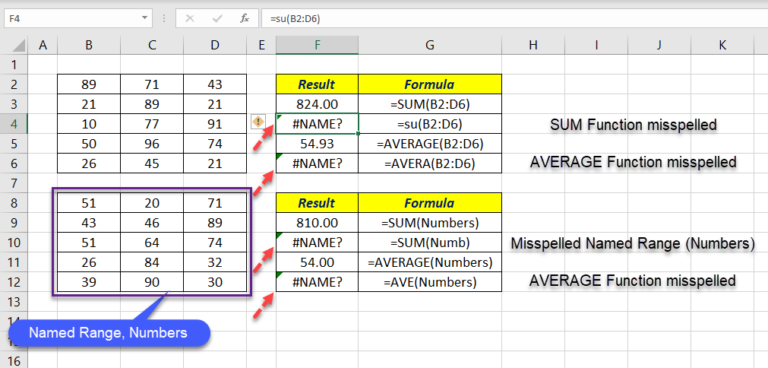Image resolution: width=768 pixels, height=368 pixels.
Task: Click the cell with =SUM(Numb)
Action: [x=430, y=243]
